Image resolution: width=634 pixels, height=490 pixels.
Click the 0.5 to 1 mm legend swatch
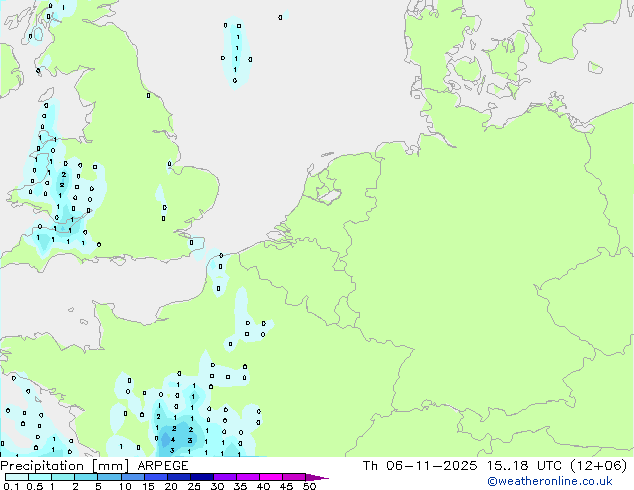(x=40, y=477)
